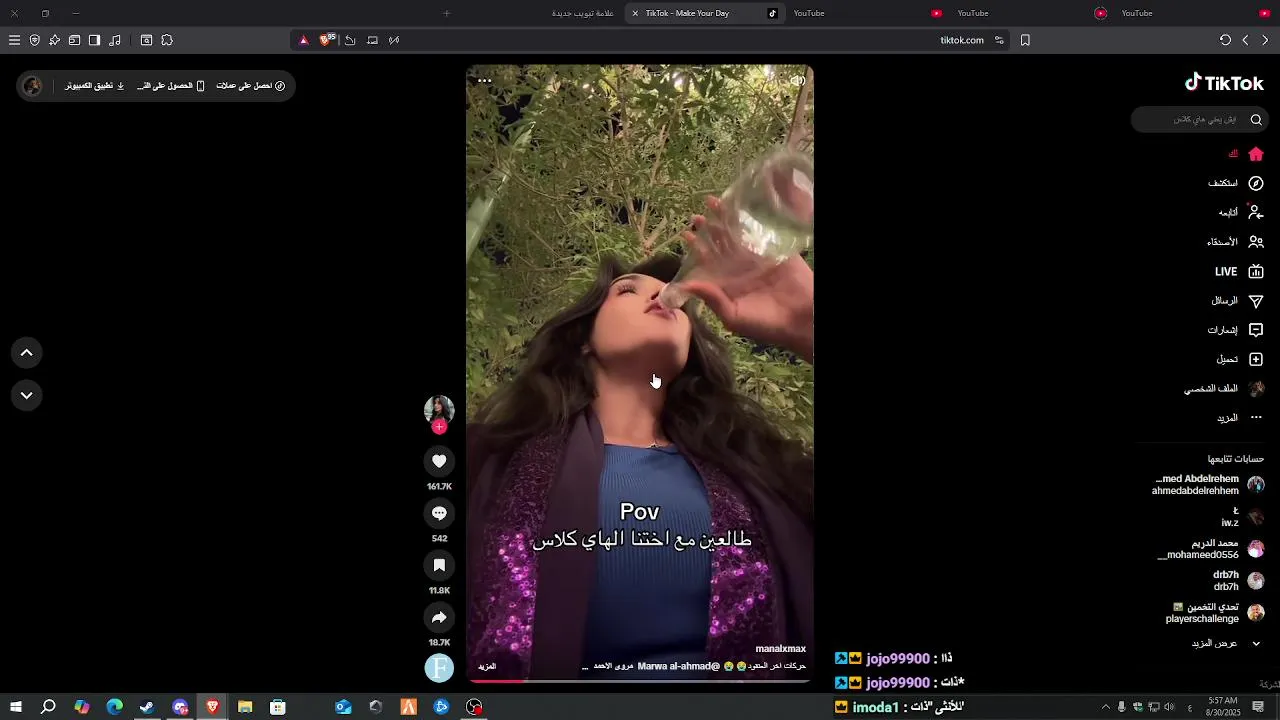Open the extensions puzzle icon
1280x720 pixels.
click(167, 40)
